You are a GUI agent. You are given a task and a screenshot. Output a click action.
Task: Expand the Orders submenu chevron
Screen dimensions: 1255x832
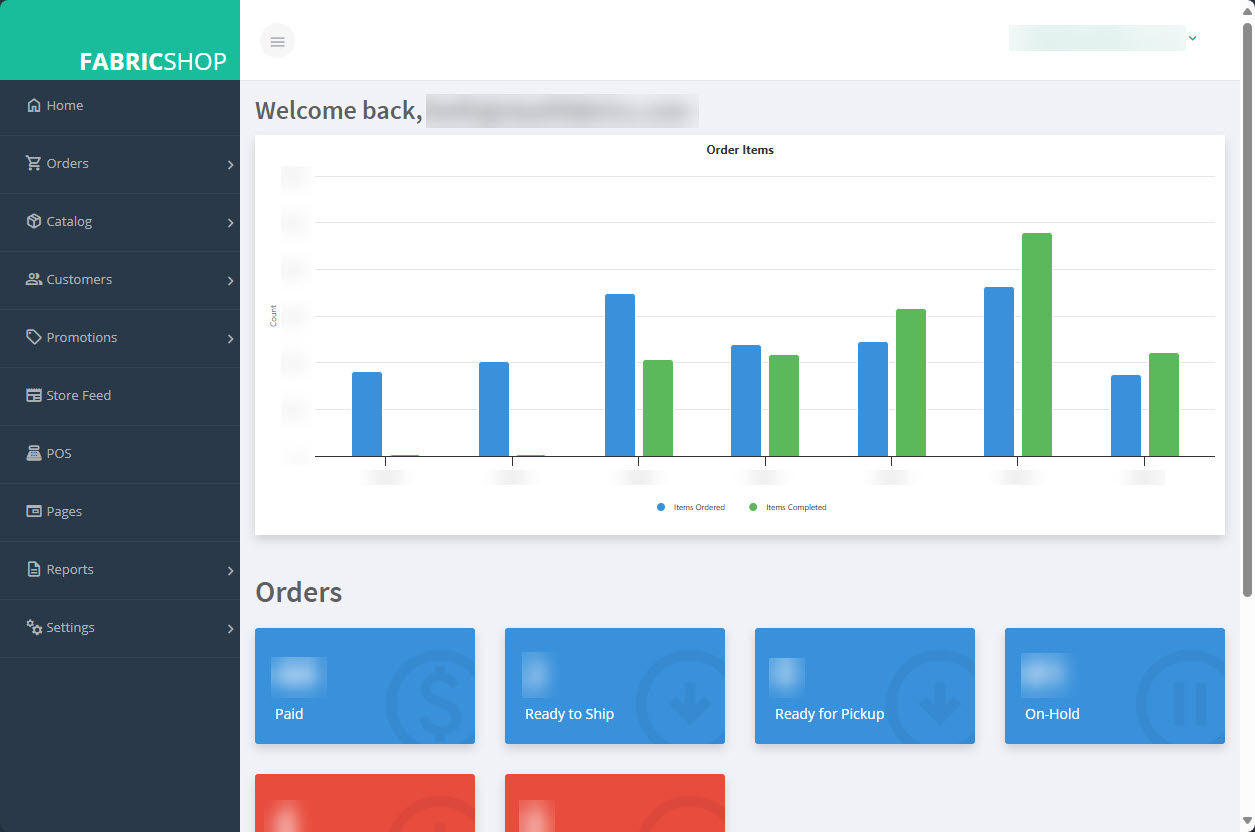230,165
